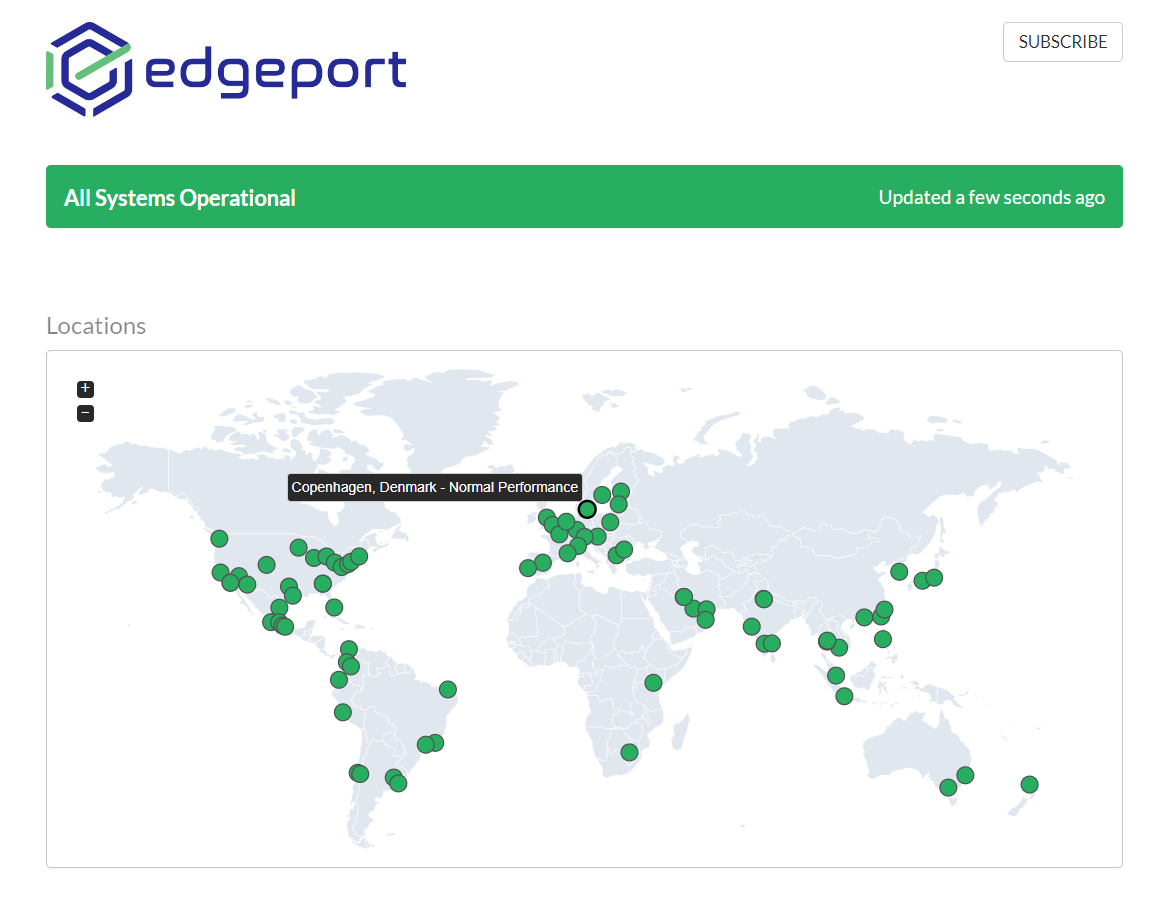The image size is (1163, 897).
Task: Click the edgeport wordmark text
Action: click(x=276, y=69)
